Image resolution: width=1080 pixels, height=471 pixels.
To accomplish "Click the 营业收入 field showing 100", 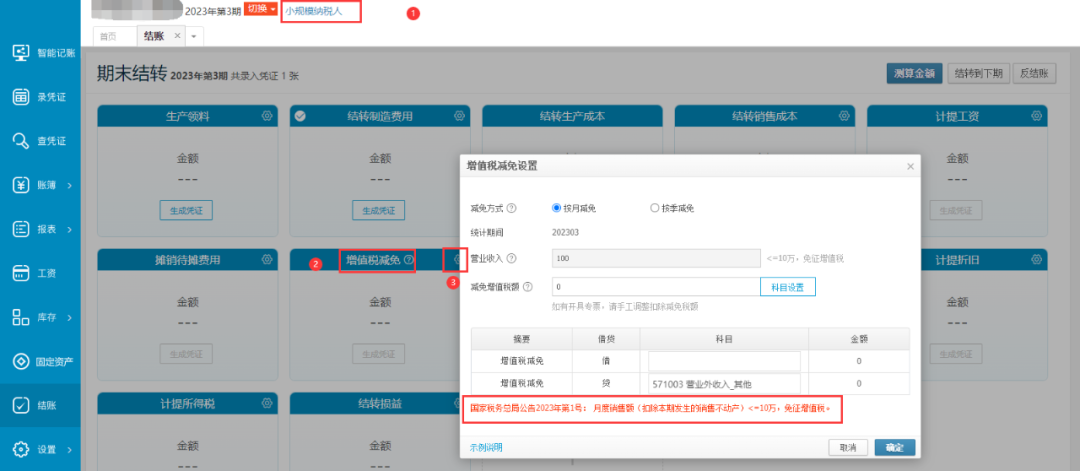I will tap(656, 258).
